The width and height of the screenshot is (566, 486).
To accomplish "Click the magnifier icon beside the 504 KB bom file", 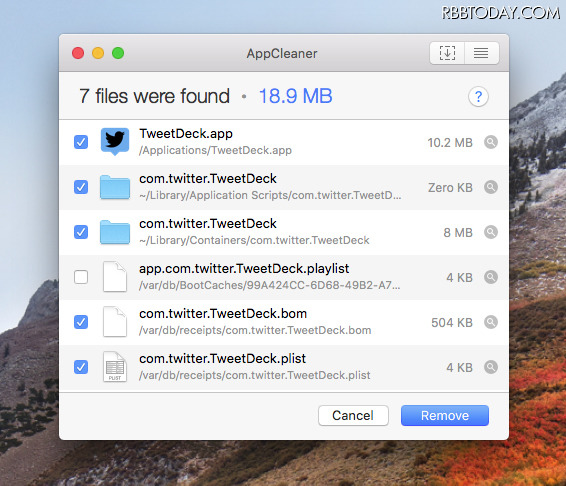I will (x=491, y=322).
